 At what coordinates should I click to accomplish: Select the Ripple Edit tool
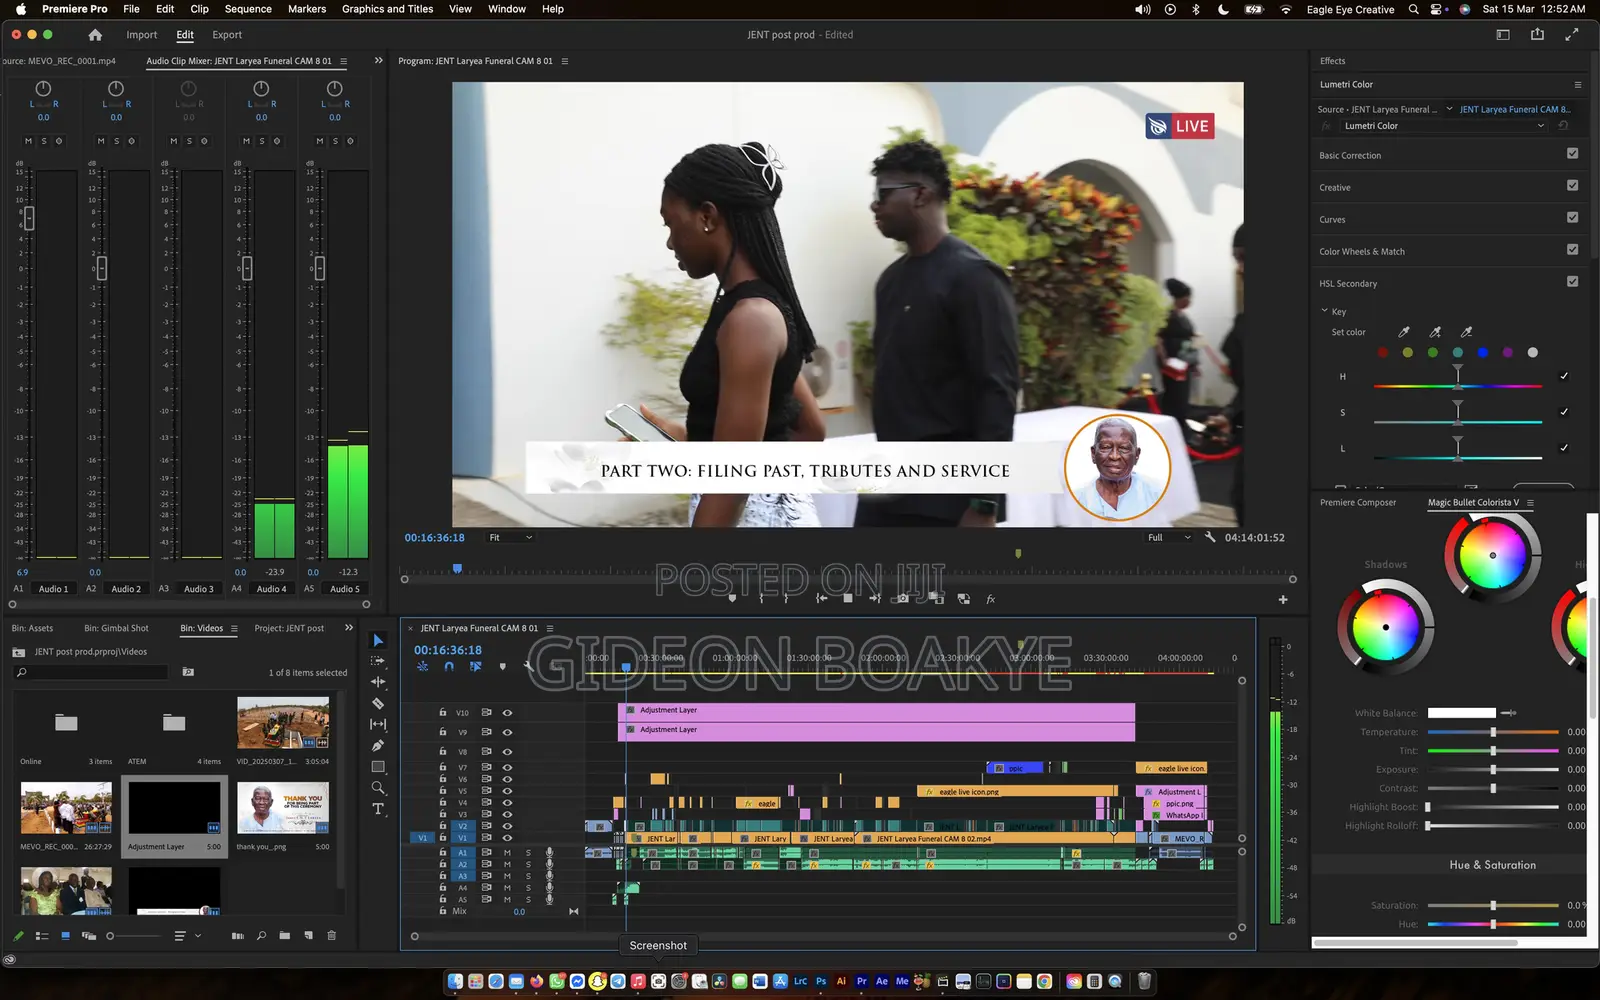[378, 682]
